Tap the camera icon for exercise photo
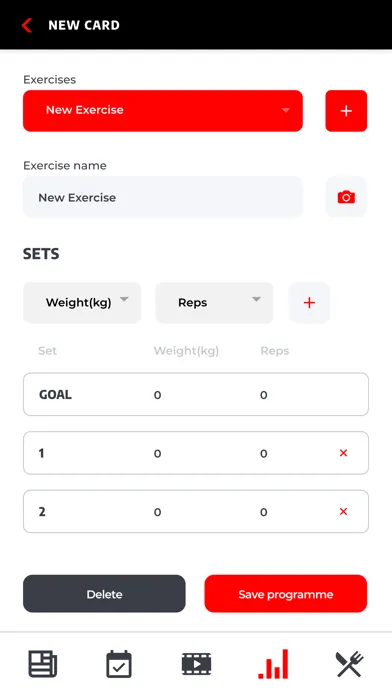392x696 pixels. pos(346,197)
